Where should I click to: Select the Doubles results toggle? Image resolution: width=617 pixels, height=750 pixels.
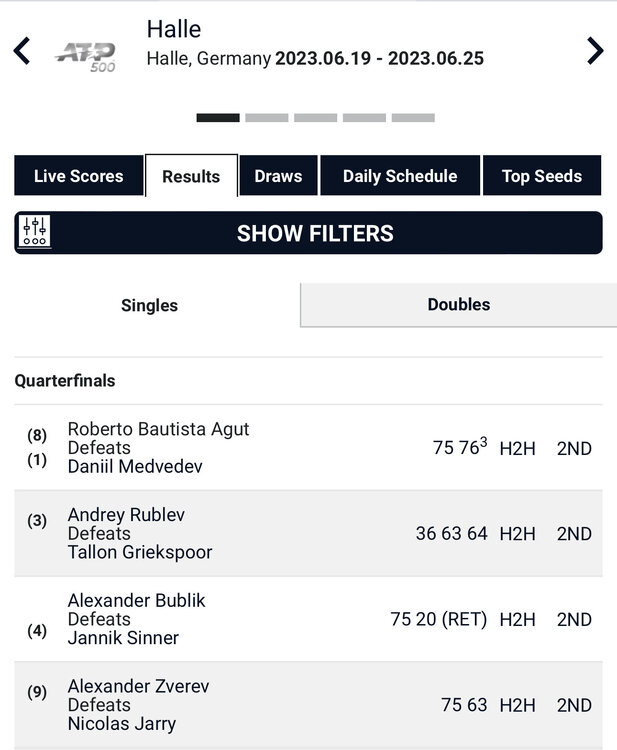click(x=458, y=305)
